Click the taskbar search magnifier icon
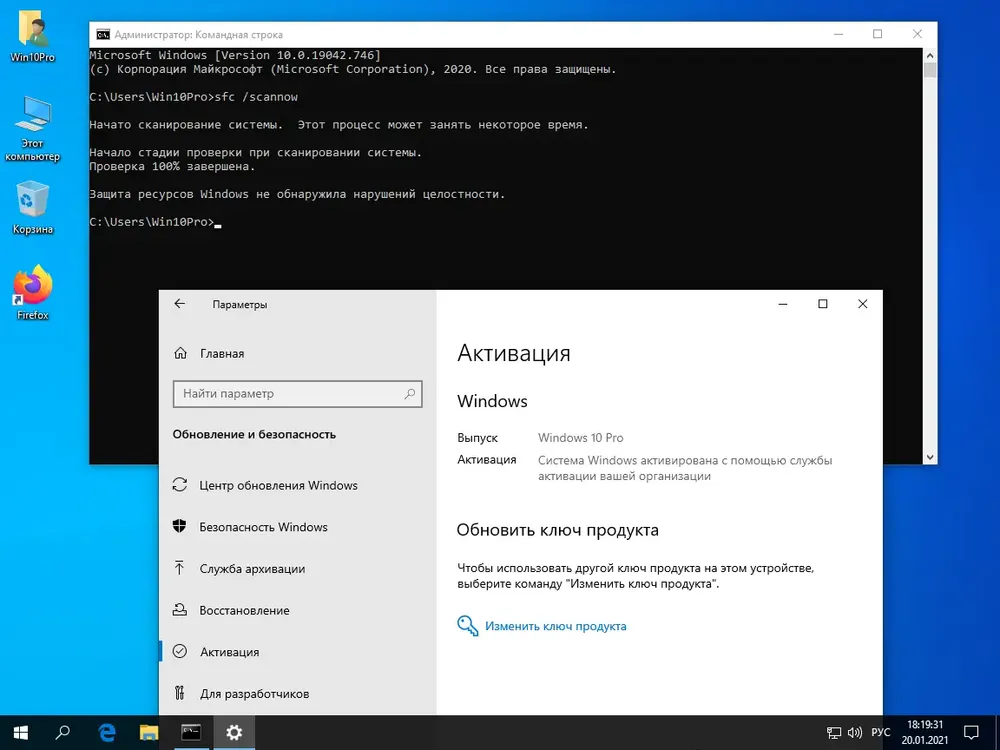The height and width of the screenshot is (750, 1000). click(62, 732)
